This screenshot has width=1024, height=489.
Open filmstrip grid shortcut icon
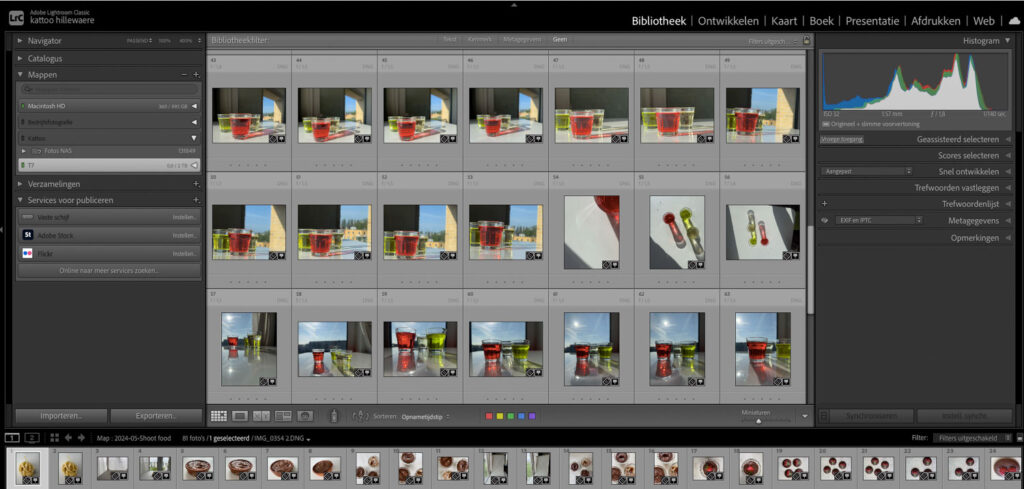pos(54,437)
